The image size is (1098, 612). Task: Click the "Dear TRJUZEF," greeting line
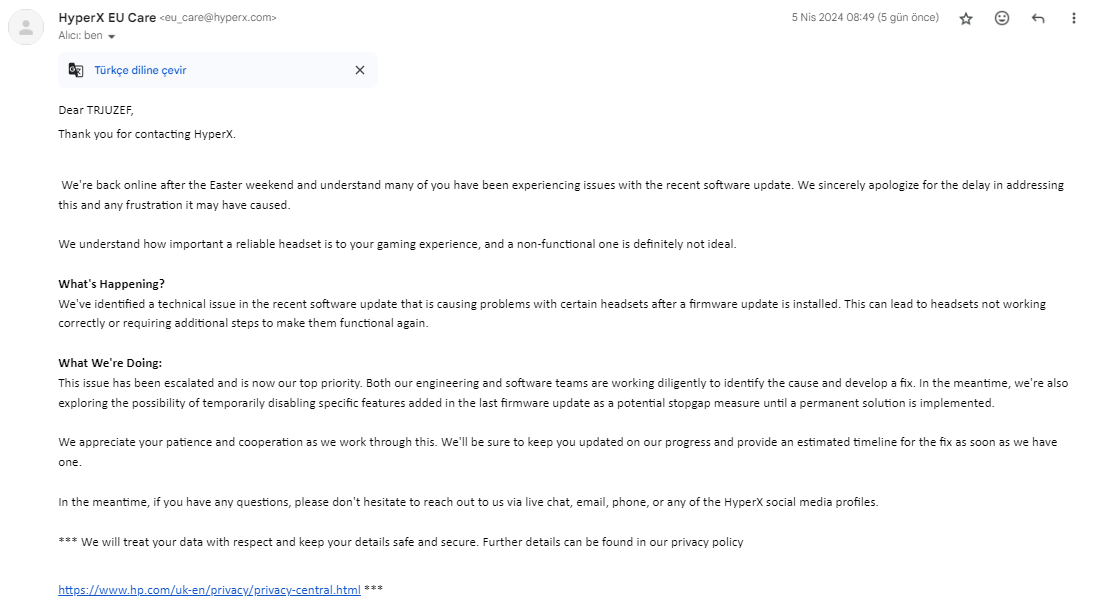(x=95, y=110)
